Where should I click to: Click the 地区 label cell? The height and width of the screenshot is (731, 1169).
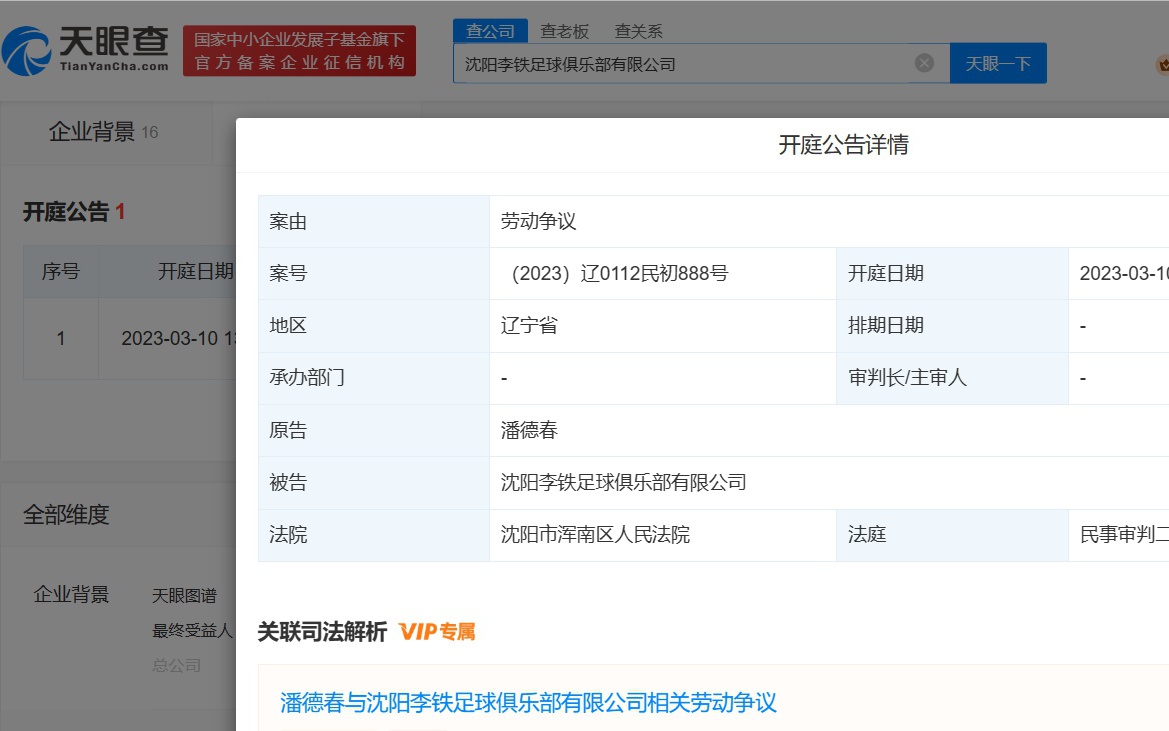tap(374, 326)
